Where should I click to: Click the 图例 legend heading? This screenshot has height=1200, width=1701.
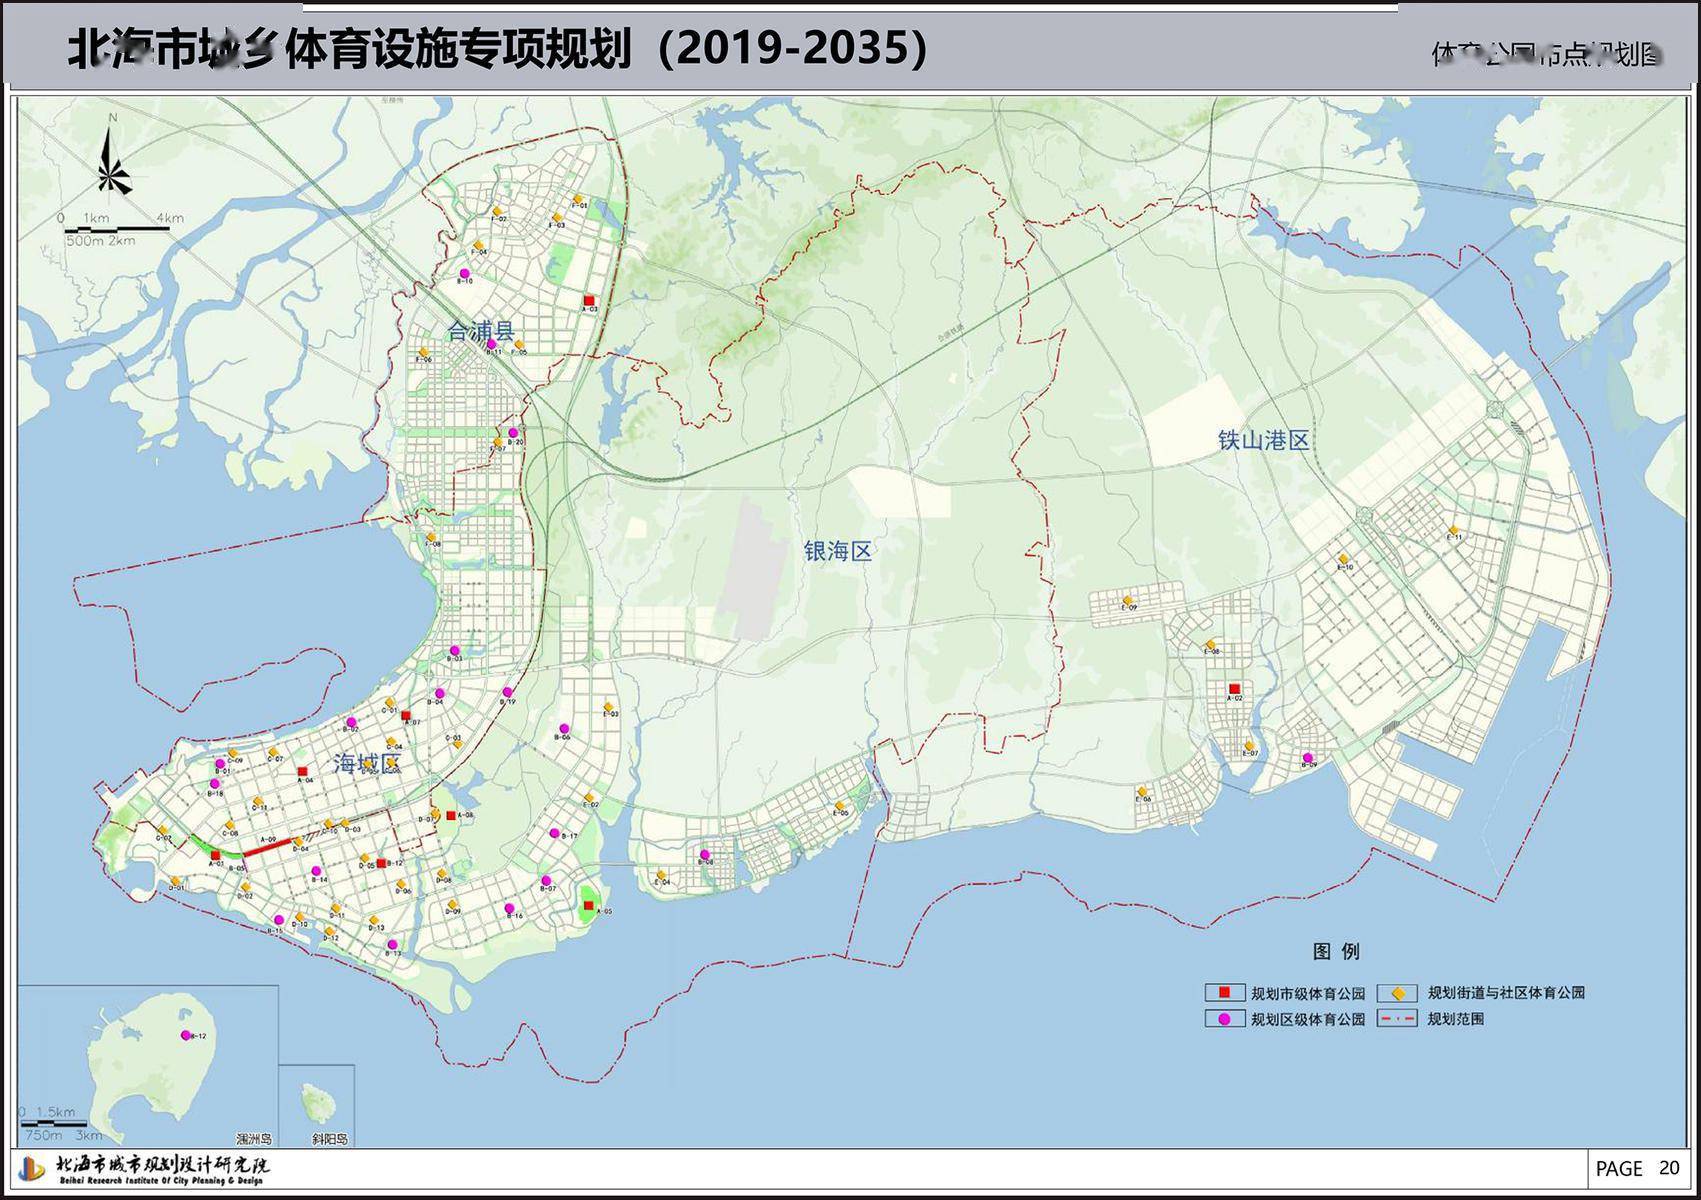[1336, 951]
